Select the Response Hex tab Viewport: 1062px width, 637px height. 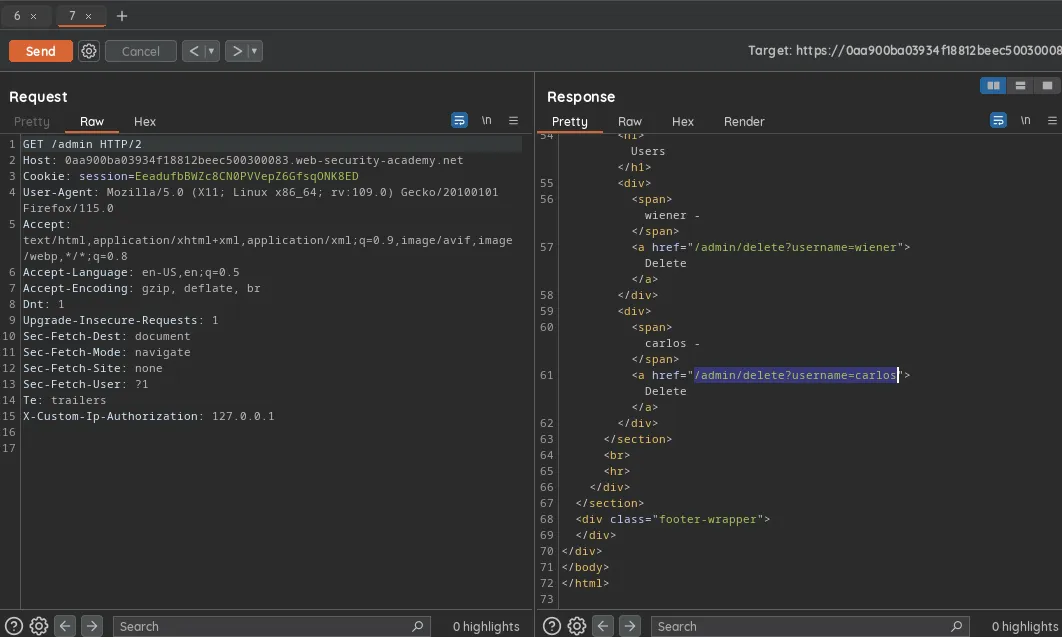pyautogui.click(x=683, y=121)
